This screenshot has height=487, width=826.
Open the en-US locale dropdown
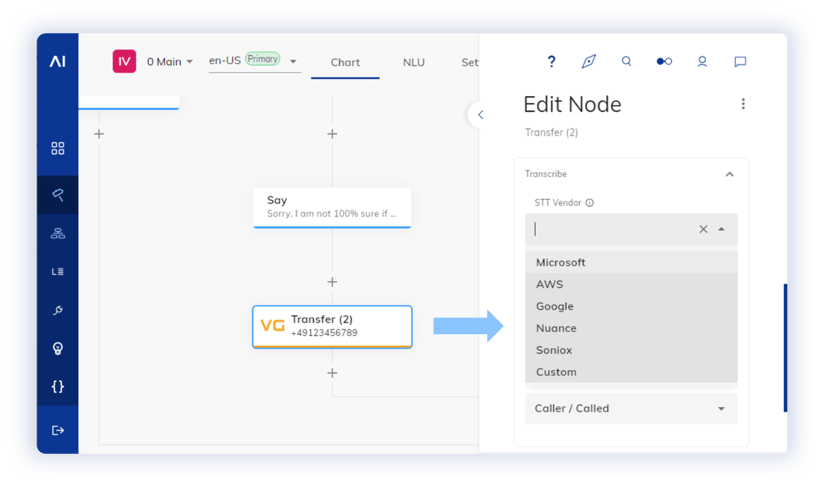(253, 61)
